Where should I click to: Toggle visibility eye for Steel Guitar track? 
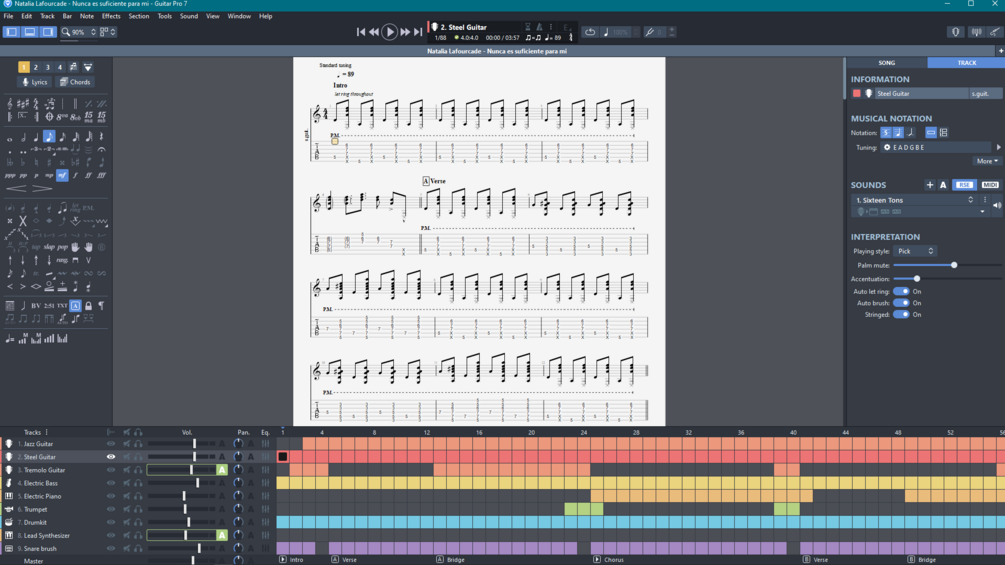pyautogui.click(x=111, y=457)
